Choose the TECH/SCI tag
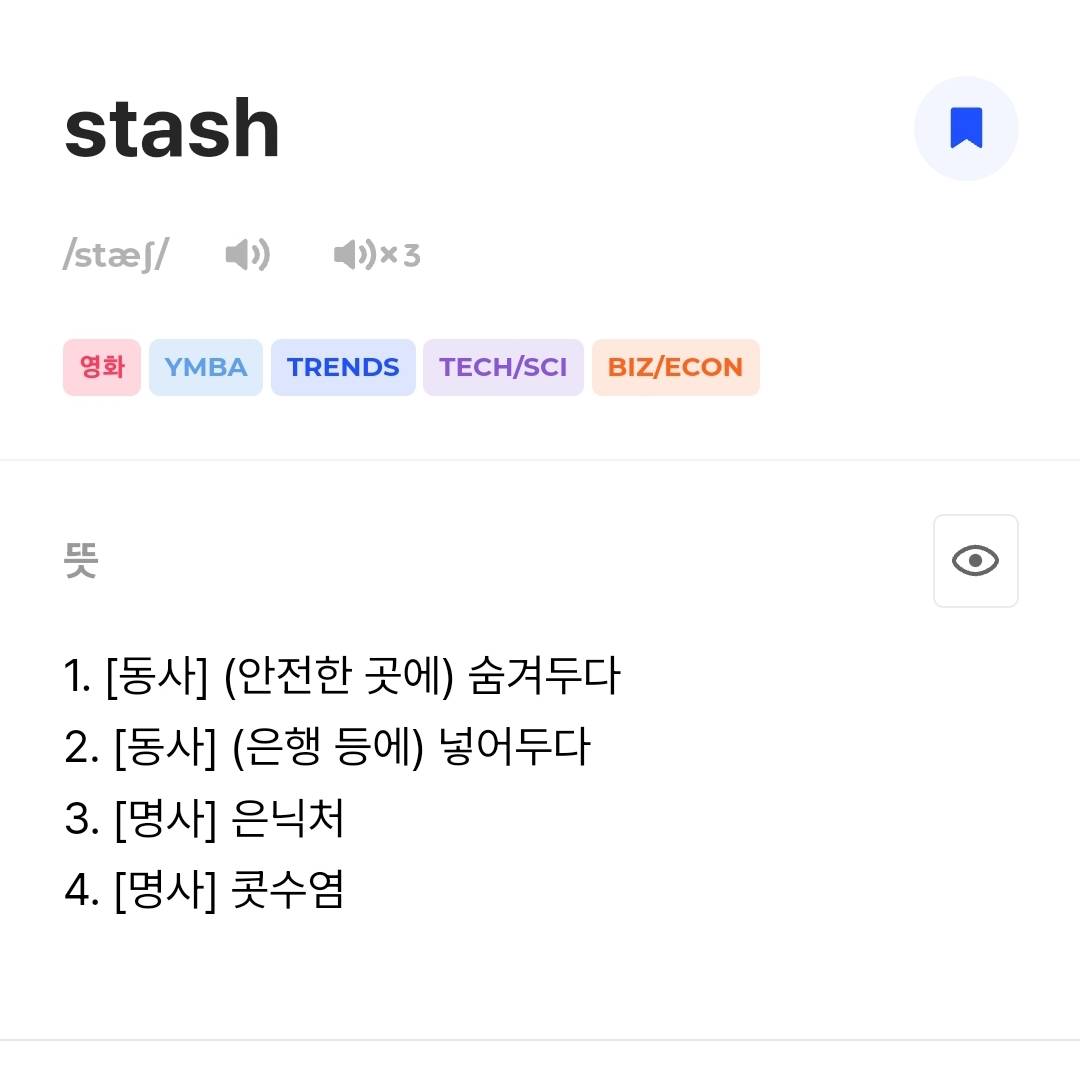This screenshot has height=1078, width=1080. [503, 367]
